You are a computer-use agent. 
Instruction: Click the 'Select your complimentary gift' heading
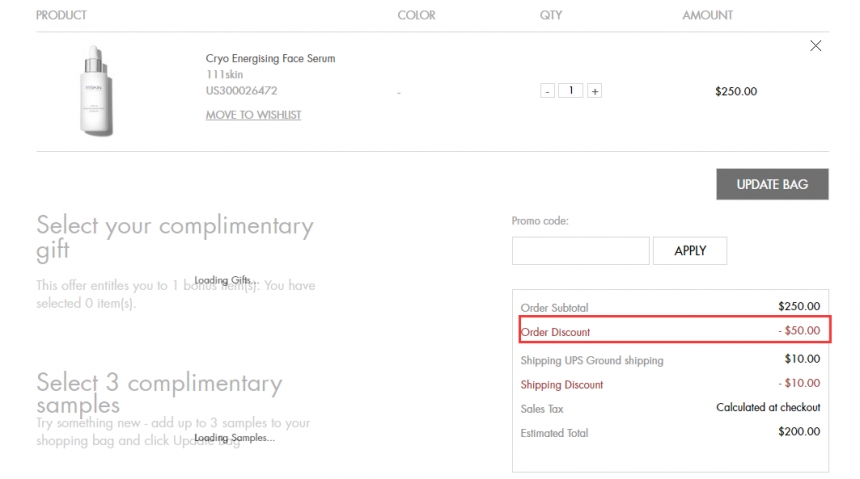(x=174, y=237)
